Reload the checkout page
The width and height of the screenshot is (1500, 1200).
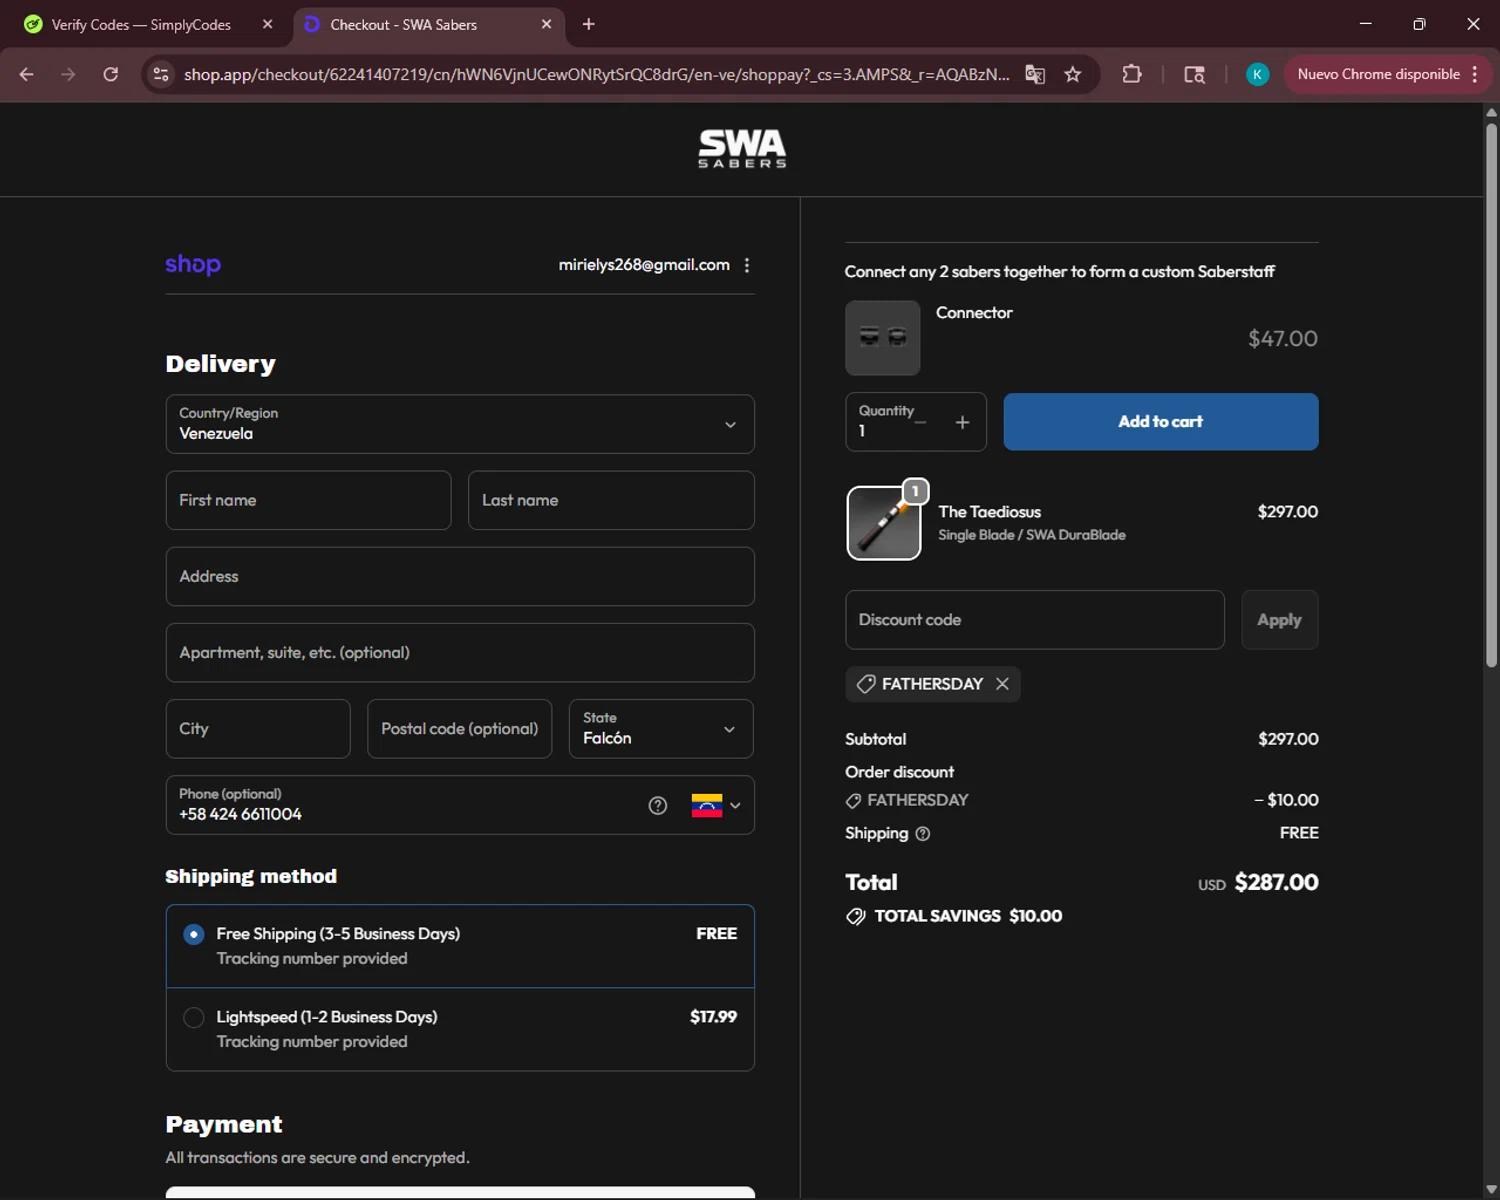111,74
